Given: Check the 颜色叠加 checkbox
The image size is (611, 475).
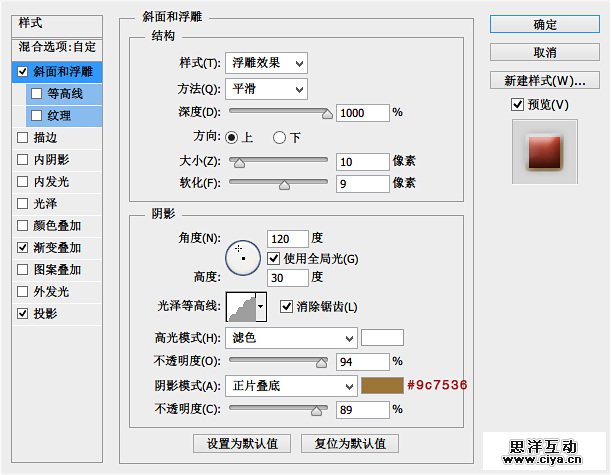Looking at the screenshot, I should coord(23,225).
